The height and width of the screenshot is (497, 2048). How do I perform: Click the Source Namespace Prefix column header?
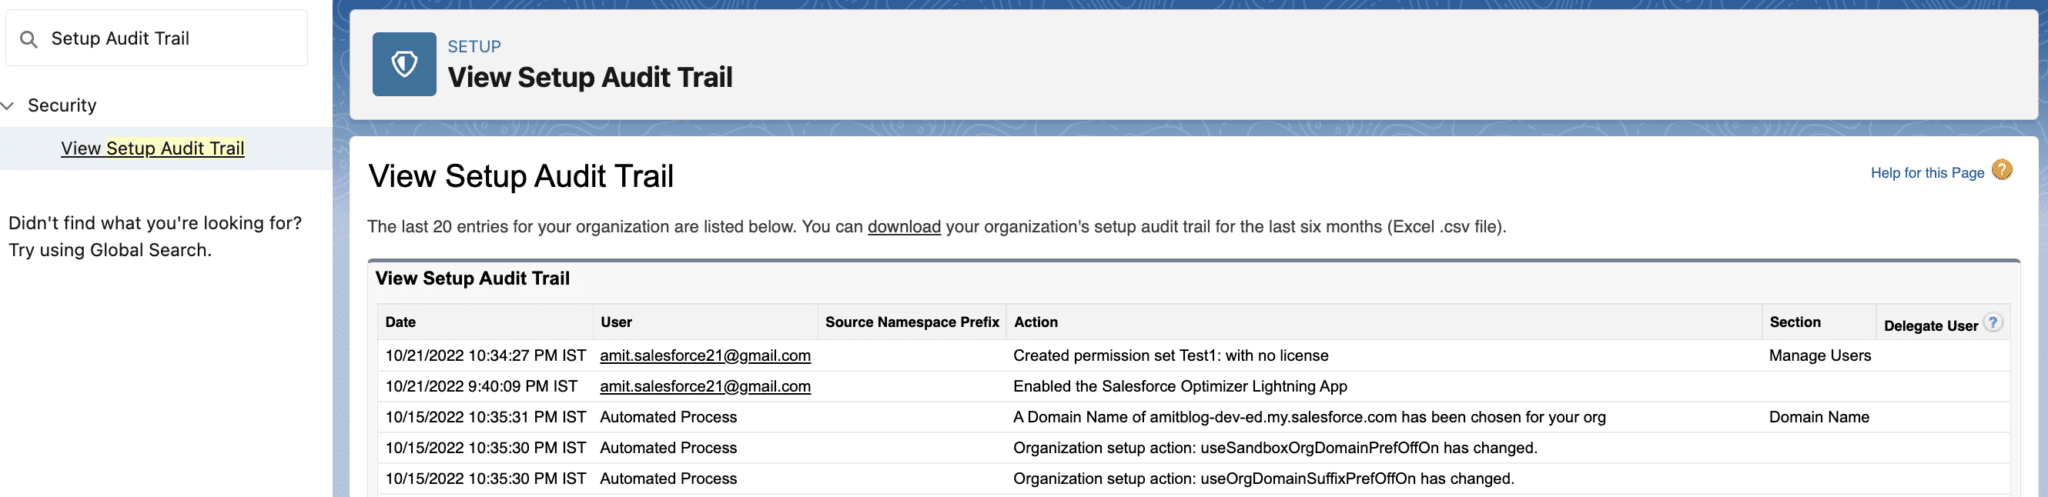click(911, 322)
